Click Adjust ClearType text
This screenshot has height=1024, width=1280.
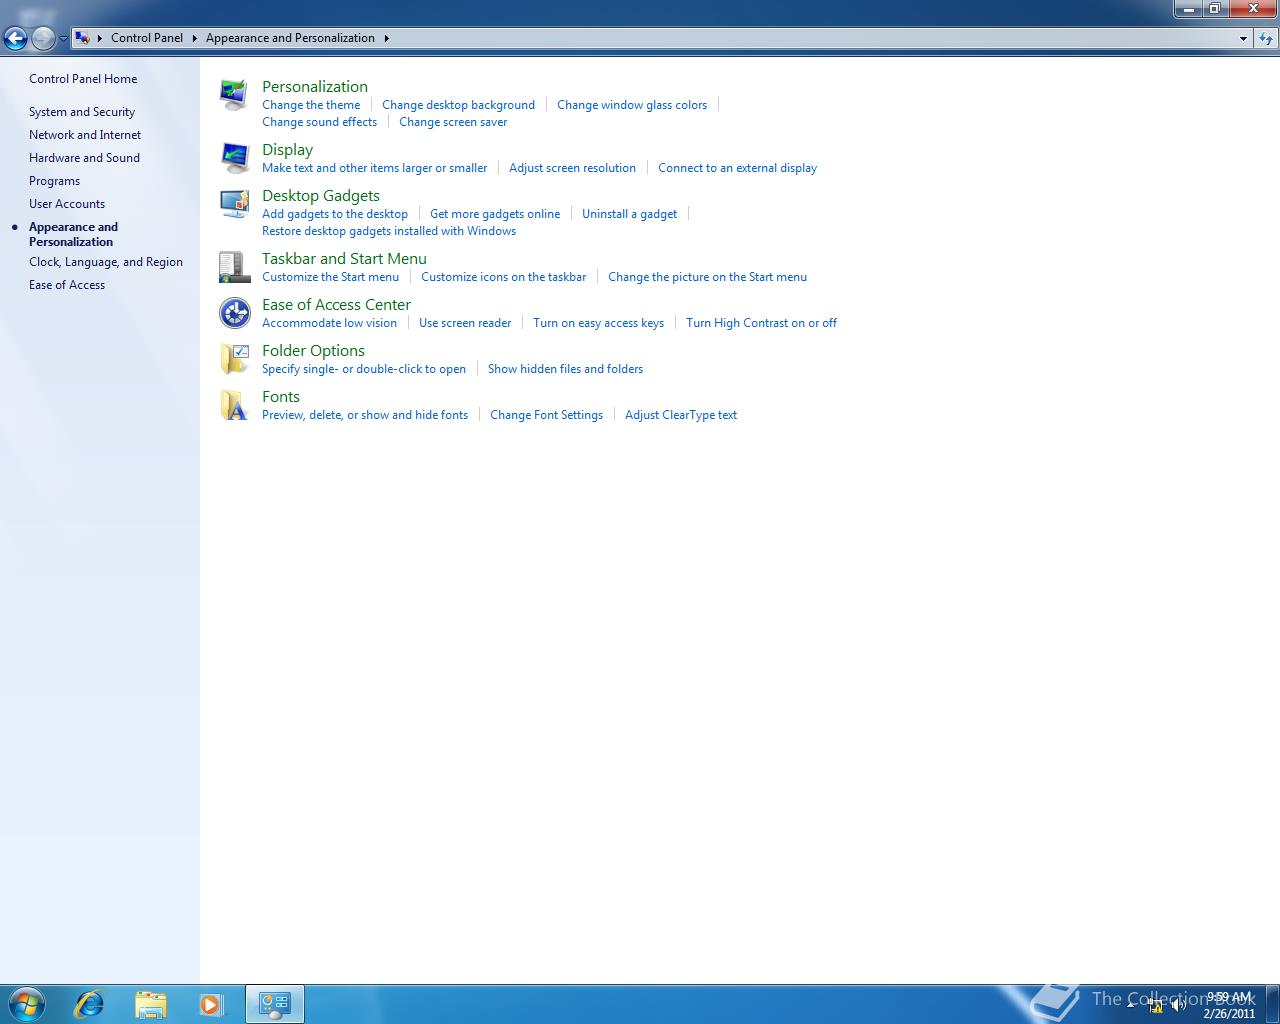[681, 415]
